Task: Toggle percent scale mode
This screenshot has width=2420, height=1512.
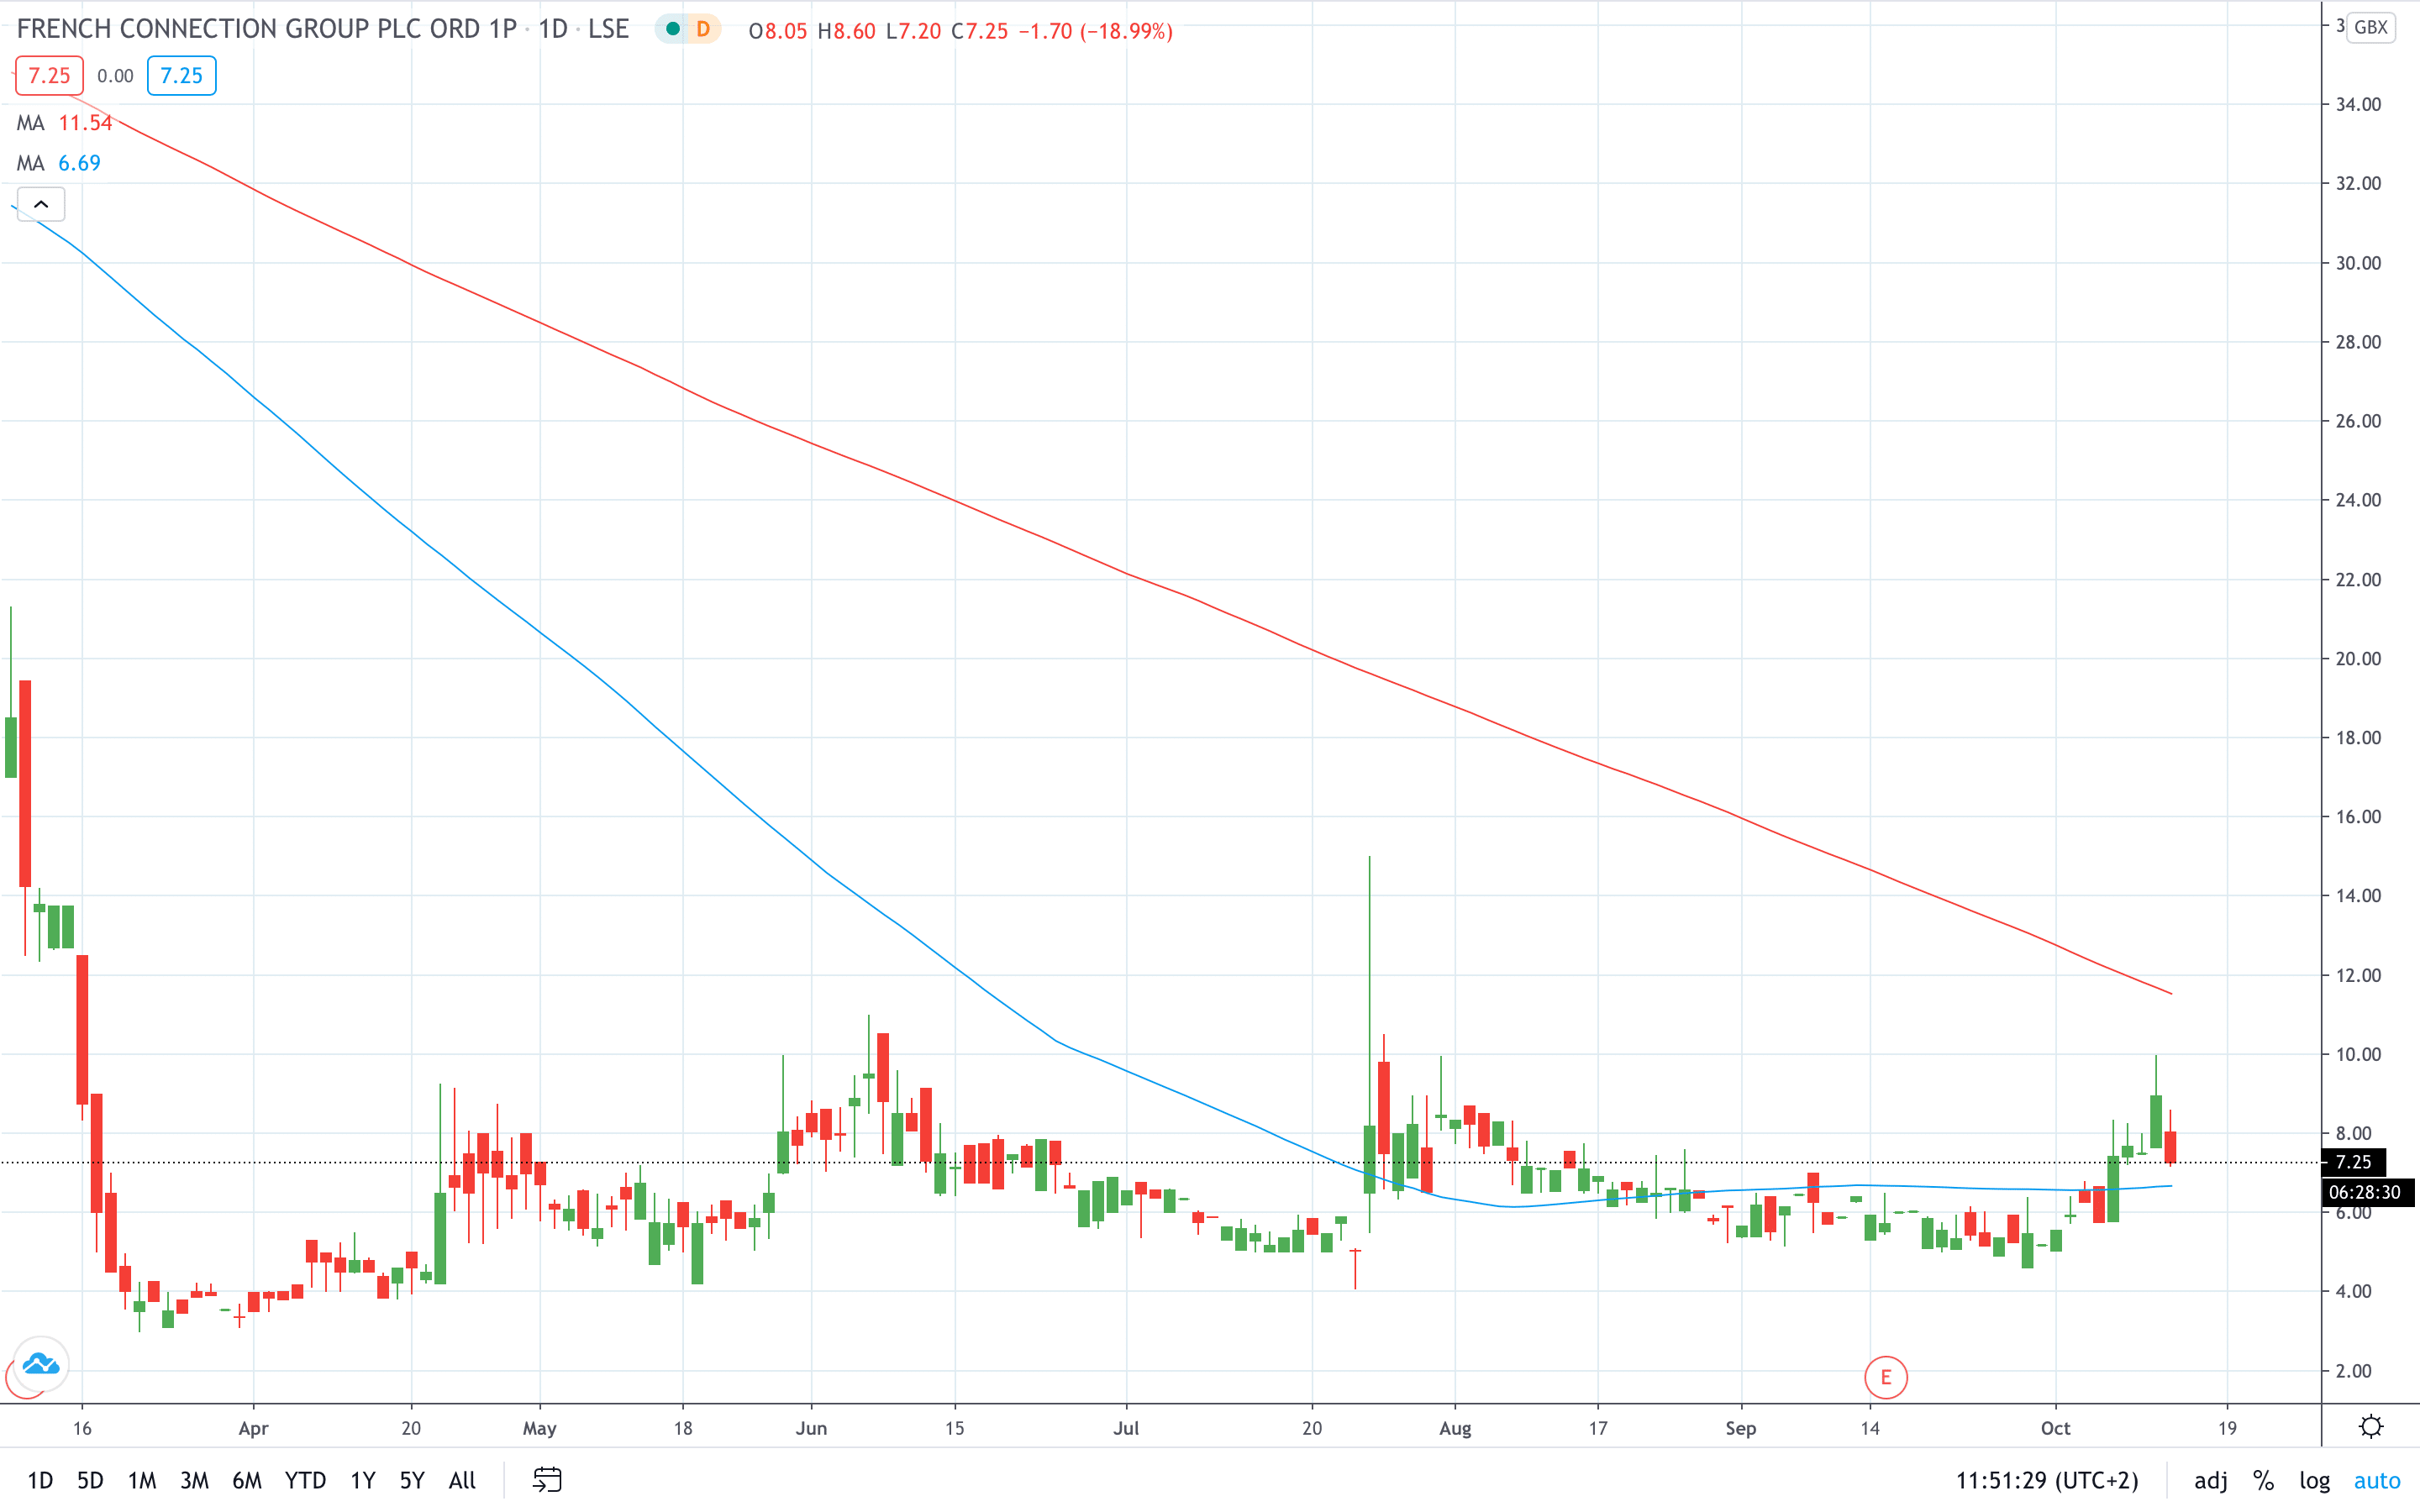Action: 2263,1480
